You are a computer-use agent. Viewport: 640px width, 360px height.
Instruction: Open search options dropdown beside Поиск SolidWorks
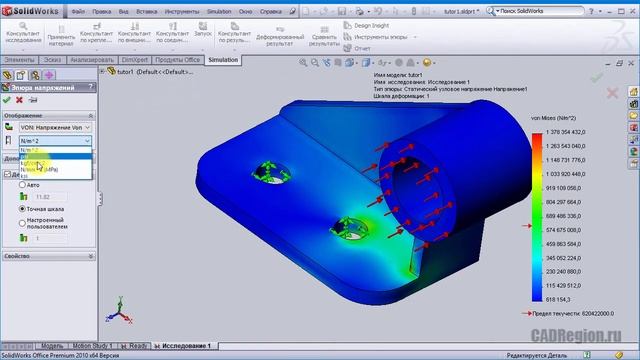pos(498,11)
